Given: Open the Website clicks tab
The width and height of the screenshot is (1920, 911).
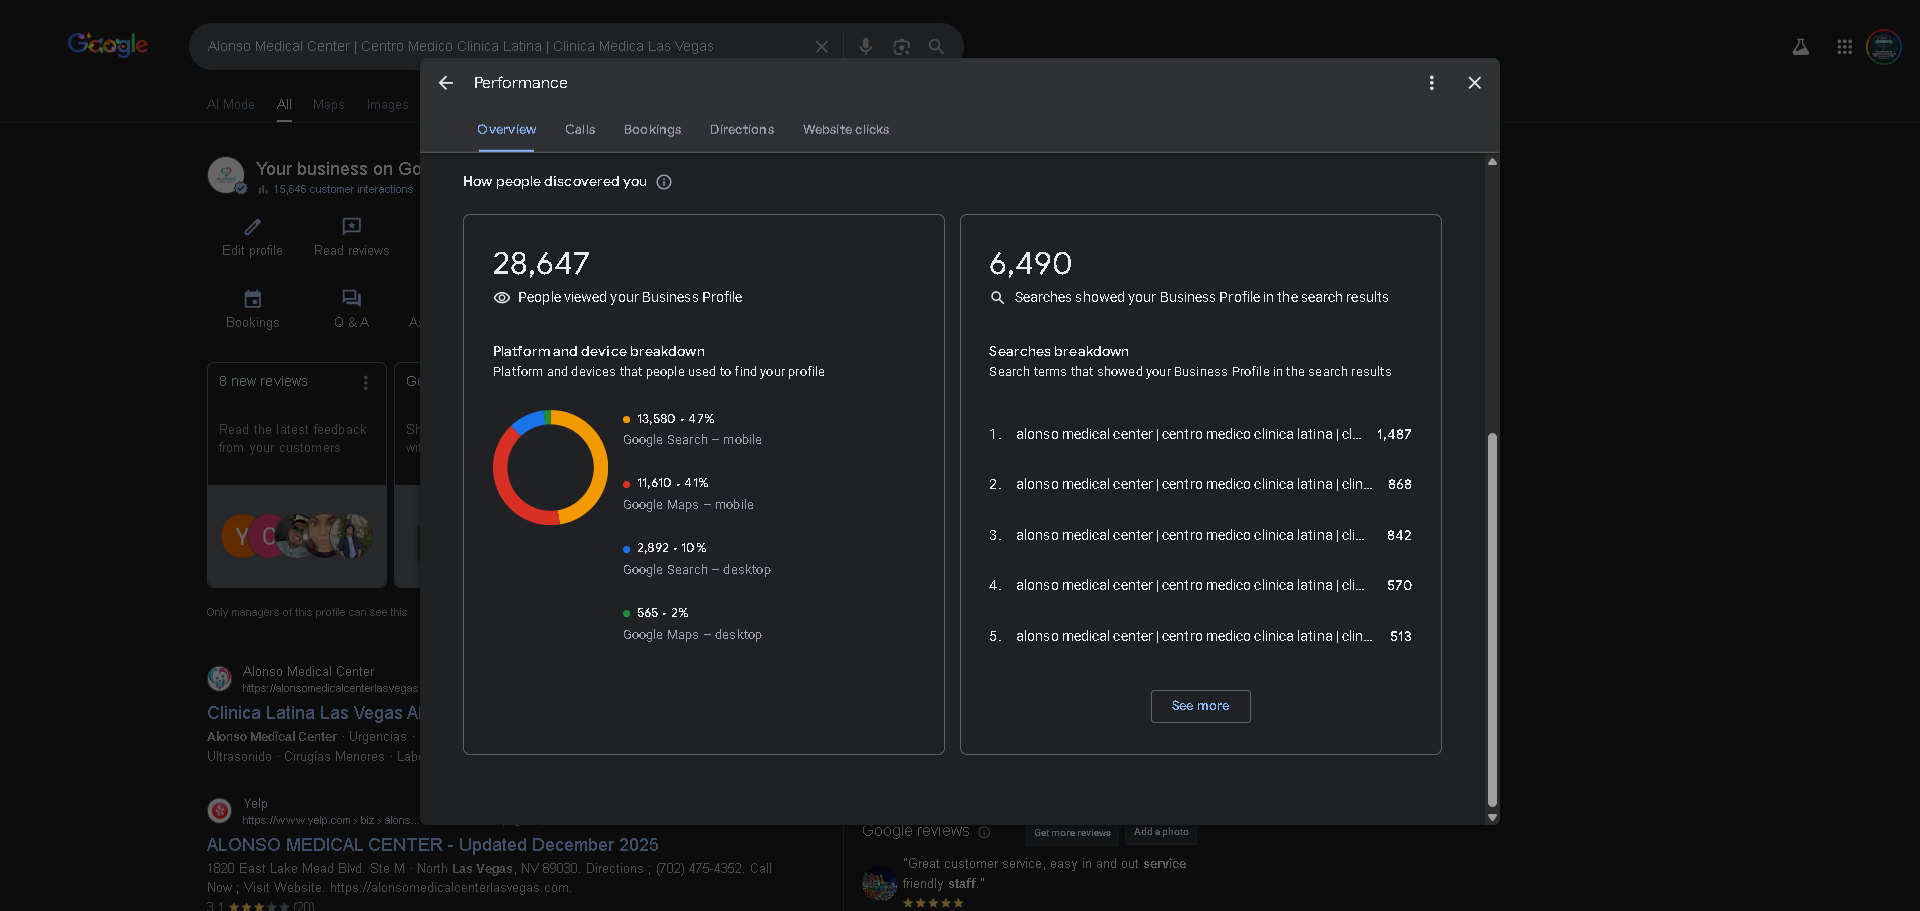Looking at the screenshot, I should 846,130.
